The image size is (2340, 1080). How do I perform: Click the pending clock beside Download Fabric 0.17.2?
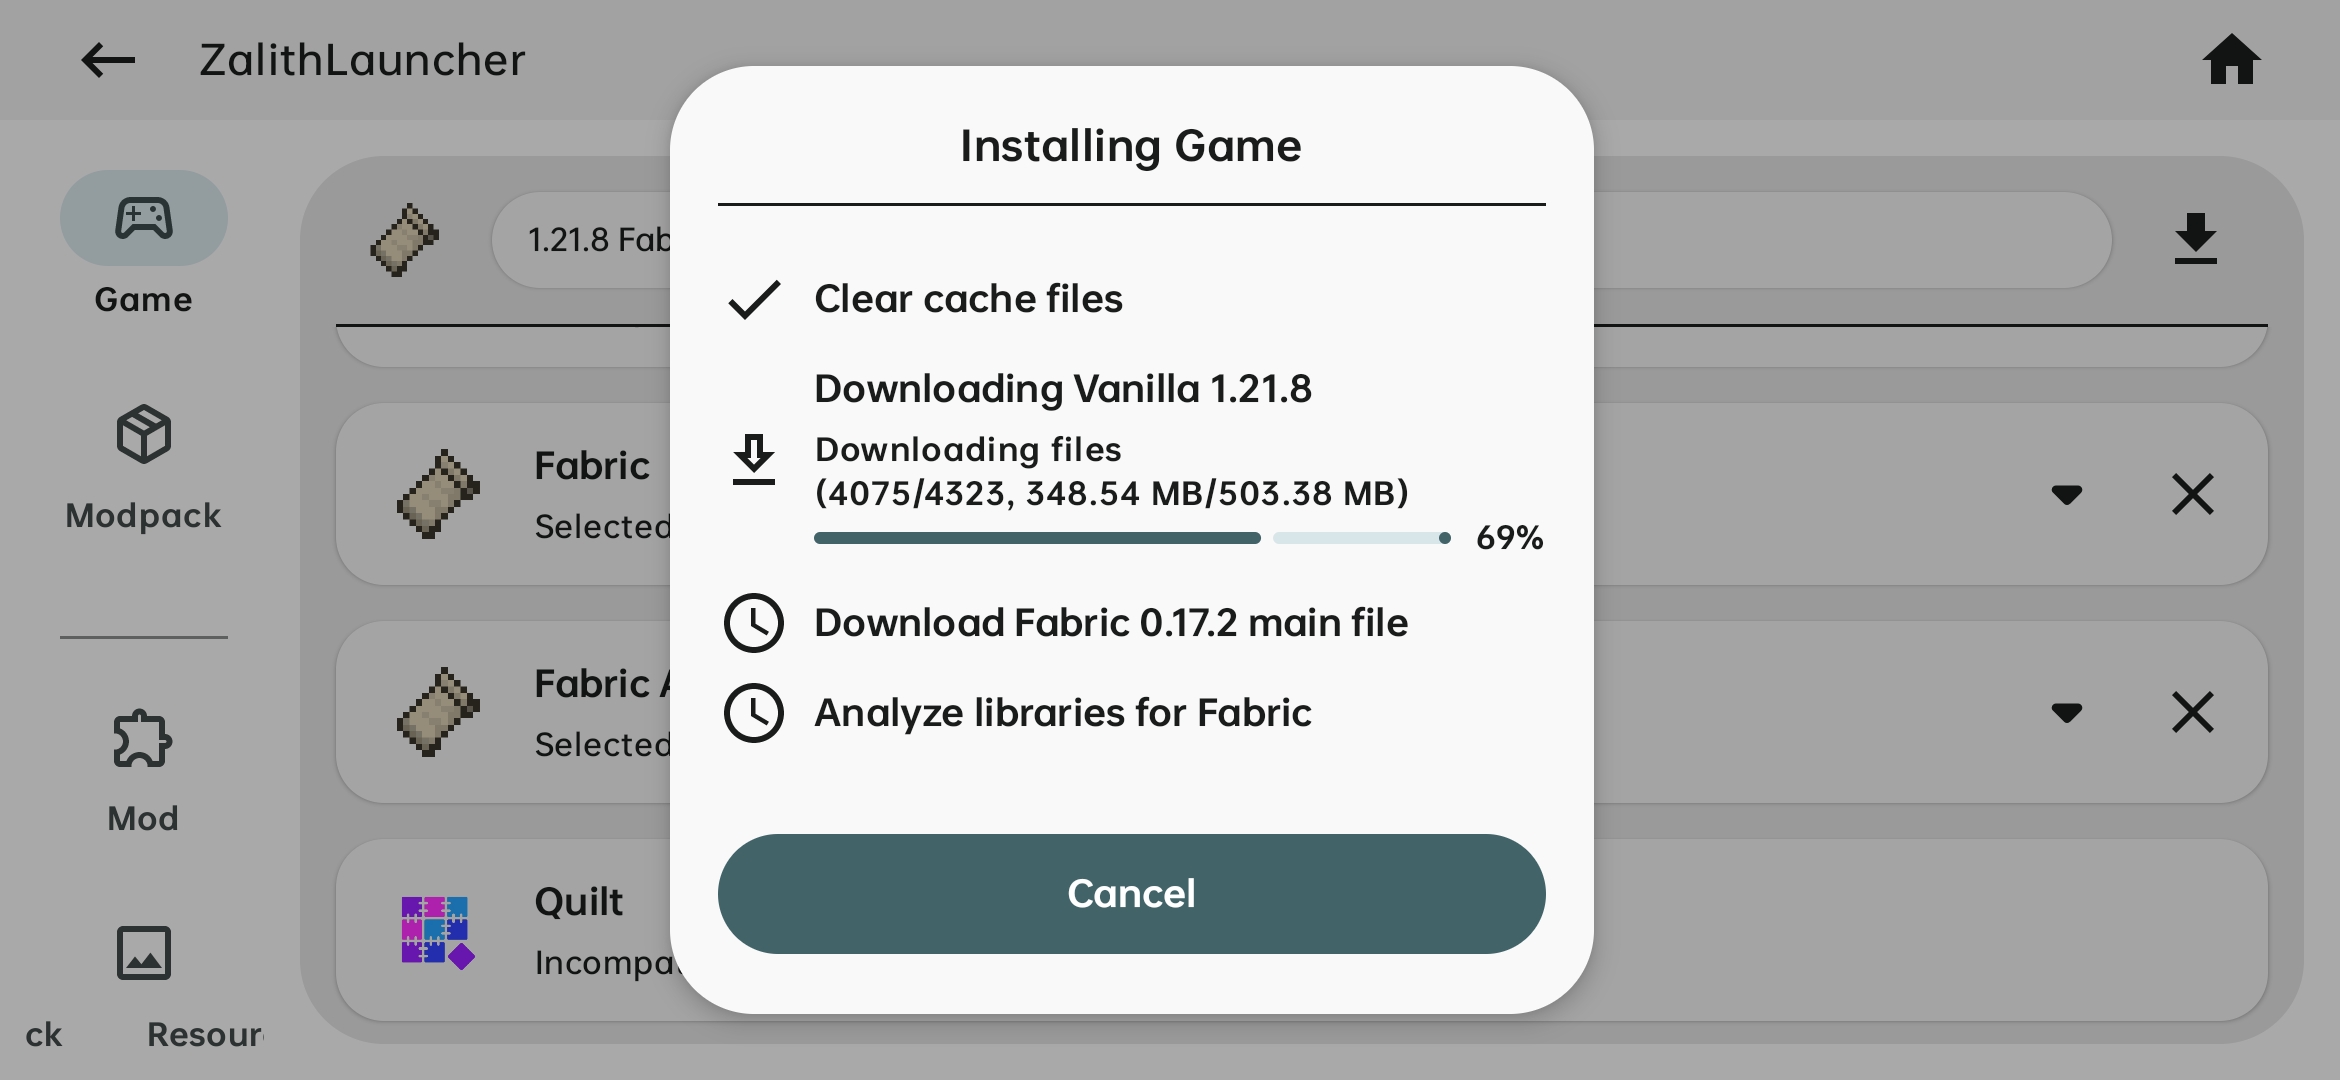[755, 622]
